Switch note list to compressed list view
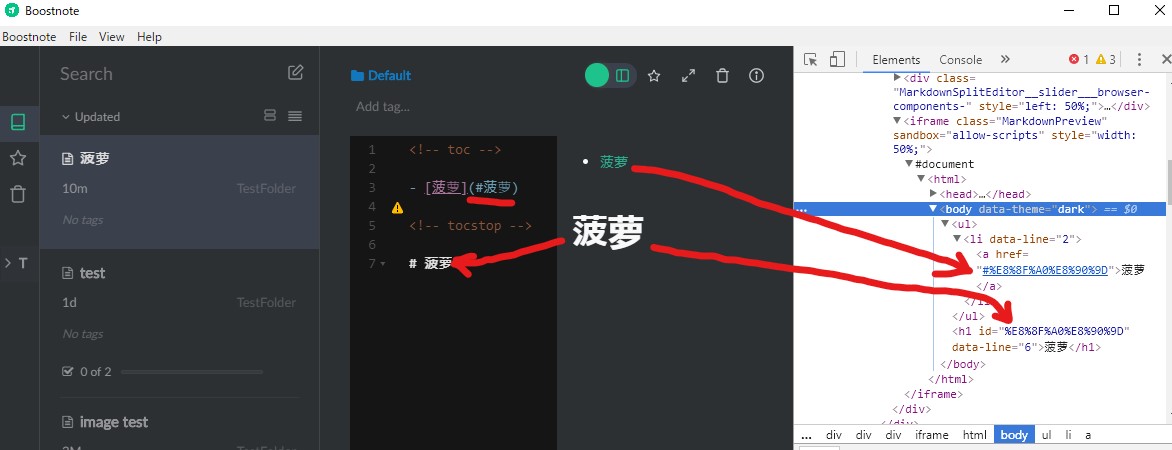This screenshot has width=1172, height=450. [x=294, y=116]
